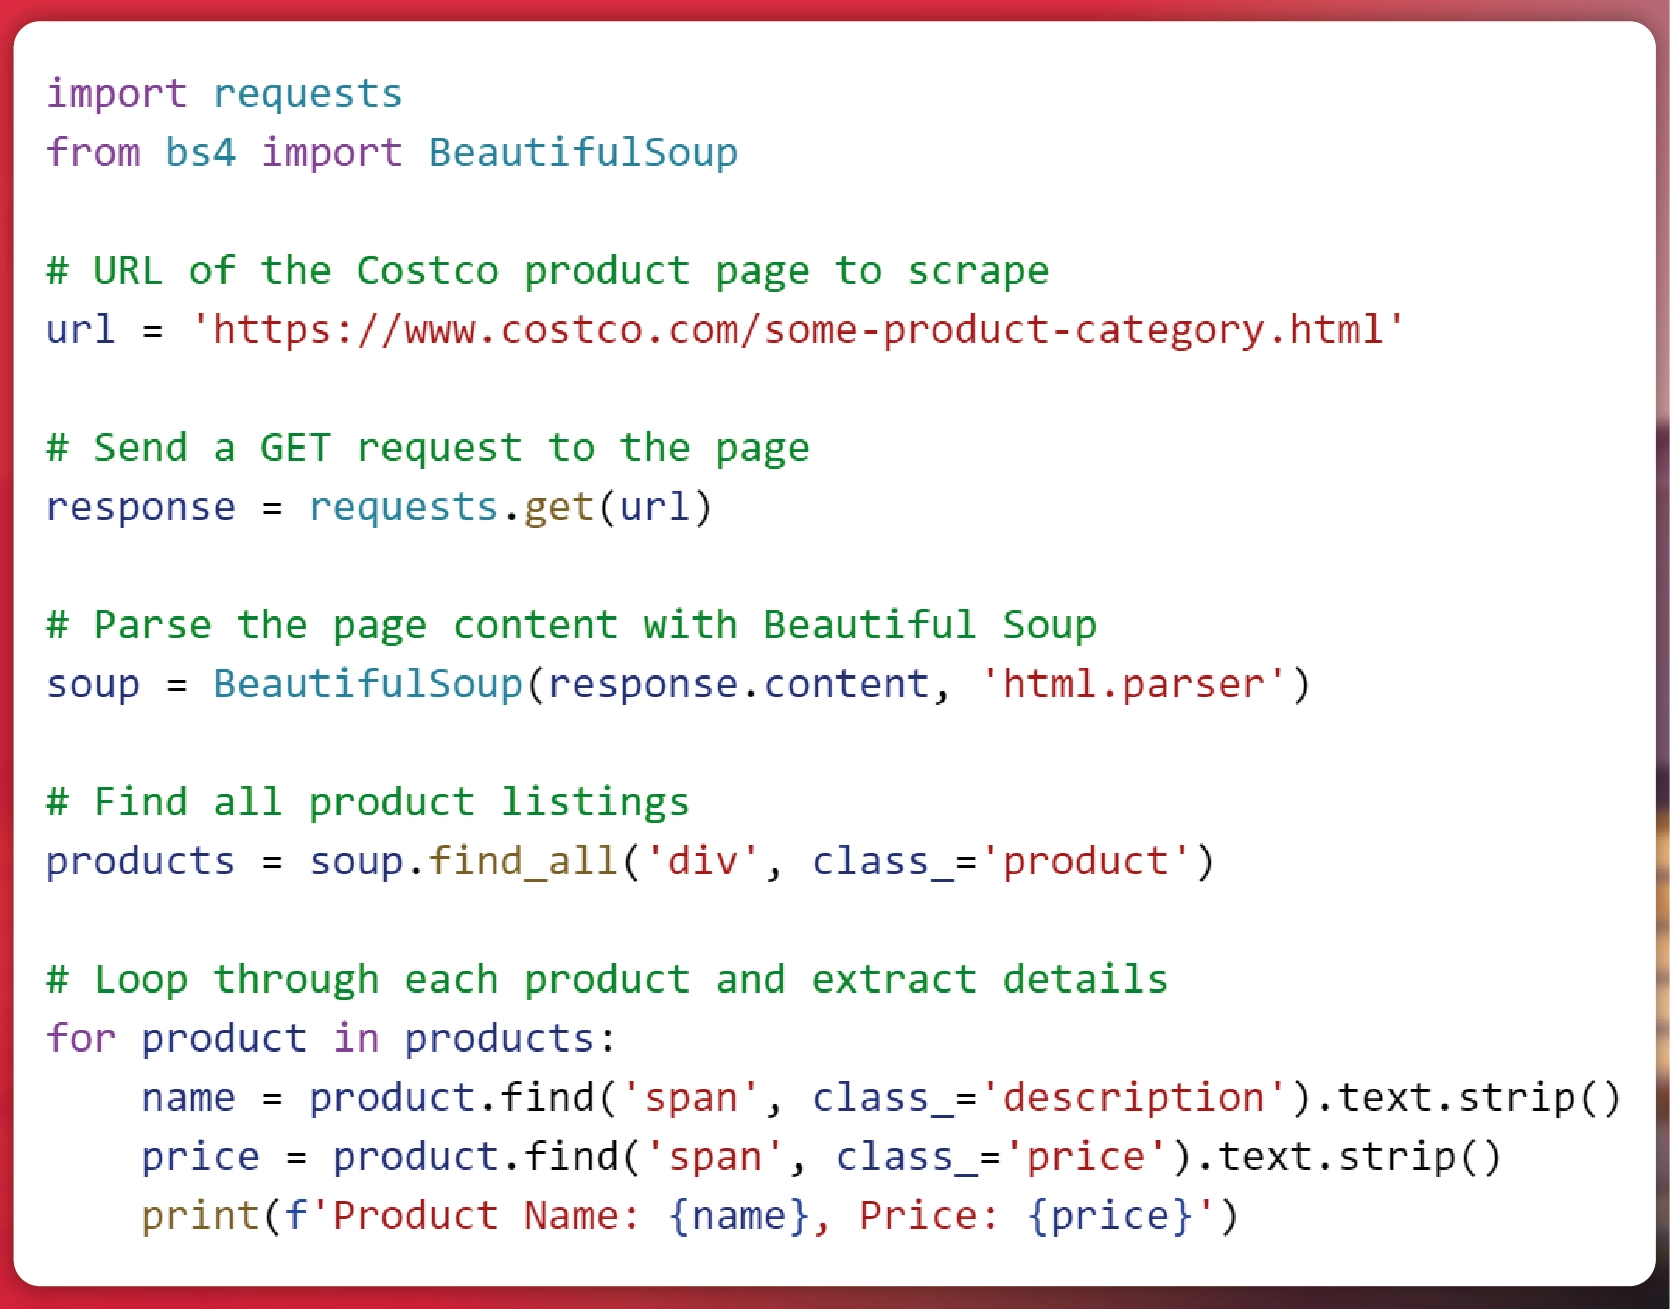Click the 'price' variable being assigned

201,1157
